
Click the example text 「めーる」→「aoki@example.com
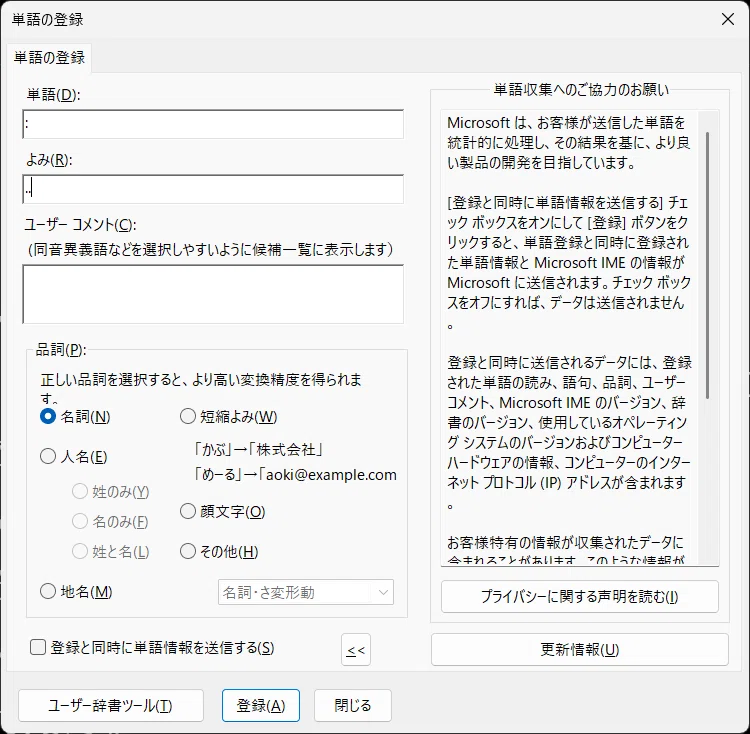point(294,475)
